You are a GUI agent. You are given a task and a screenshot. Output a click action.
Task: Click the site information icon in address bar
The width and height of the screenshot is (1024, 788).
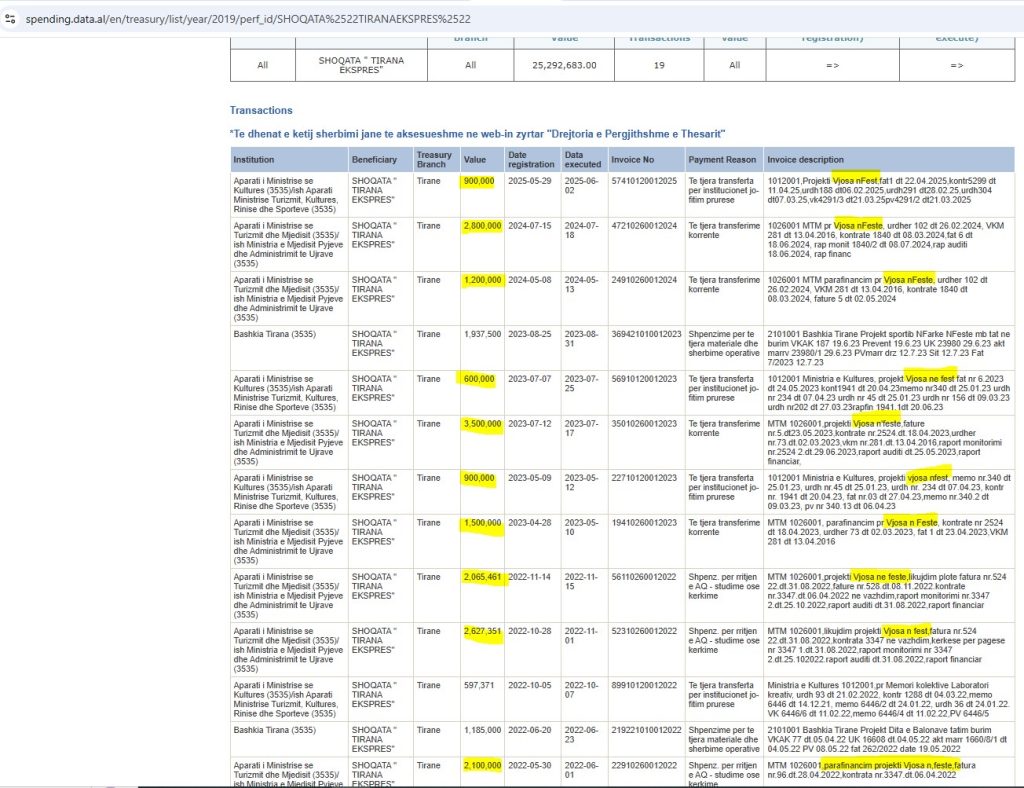10,19
